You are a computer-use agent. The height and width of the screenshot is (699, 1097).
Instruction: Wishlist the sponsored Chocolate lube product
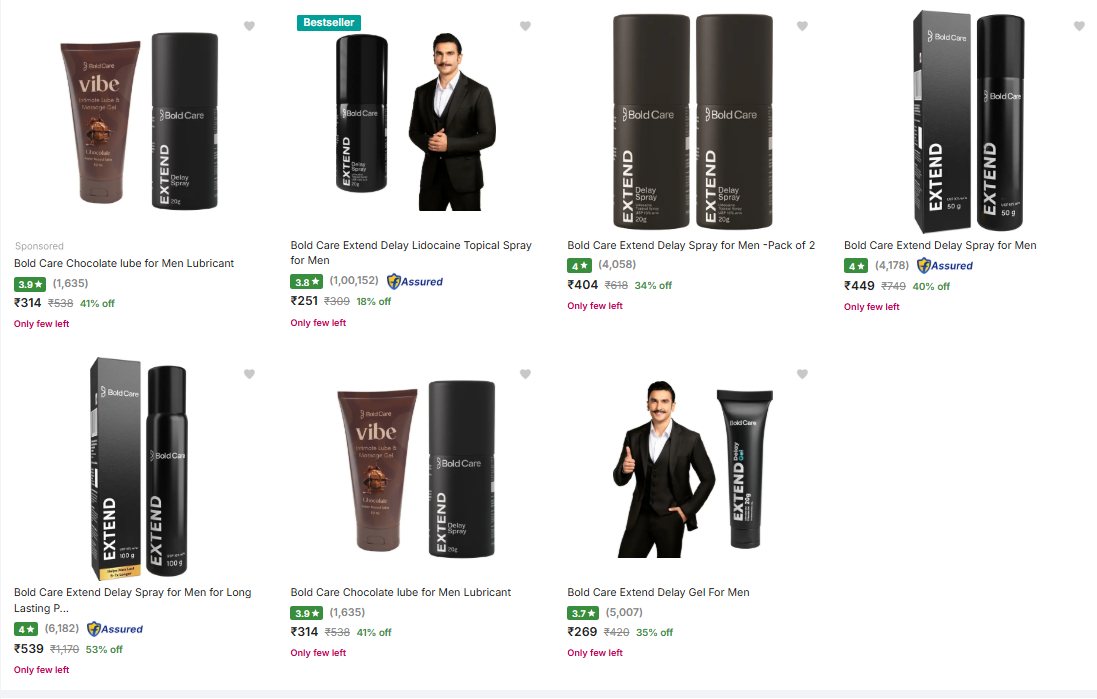tap(249, 26)
